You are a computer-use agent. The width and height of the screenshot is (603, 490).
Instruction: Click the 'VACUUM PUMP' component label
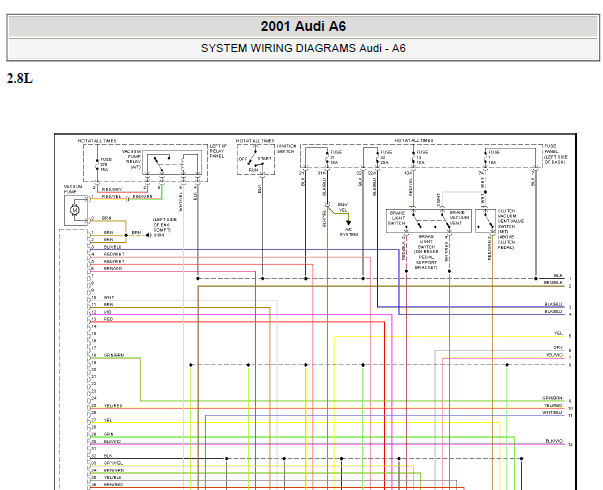73,189
